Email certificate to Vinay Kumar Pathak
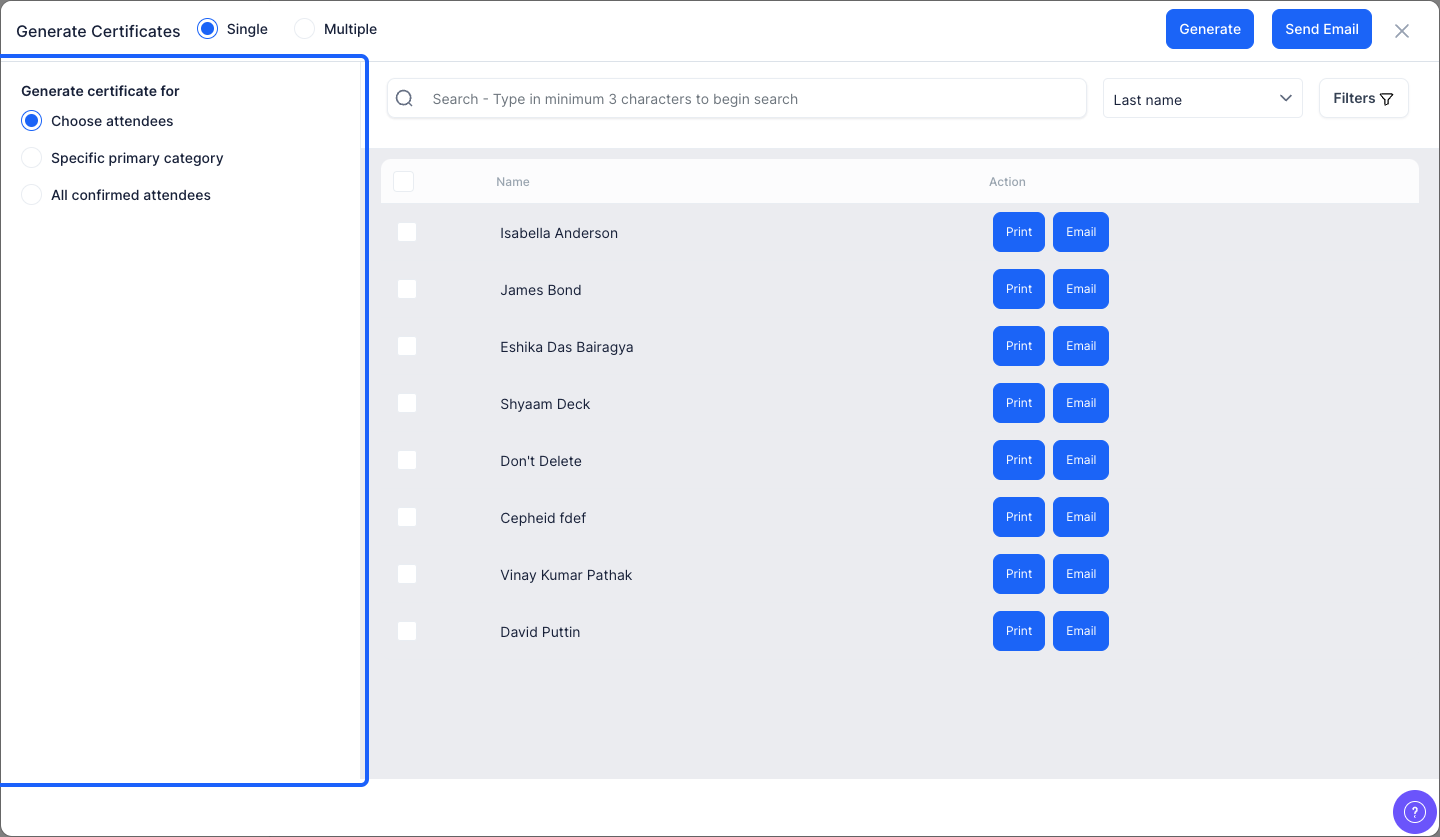Viewport: 1440px width, 837px height. point(1081,574)
